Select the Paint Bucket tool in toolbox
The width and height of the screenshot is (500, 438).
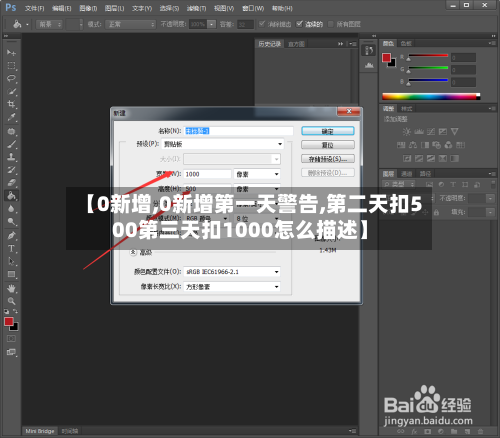pos(11,196)
